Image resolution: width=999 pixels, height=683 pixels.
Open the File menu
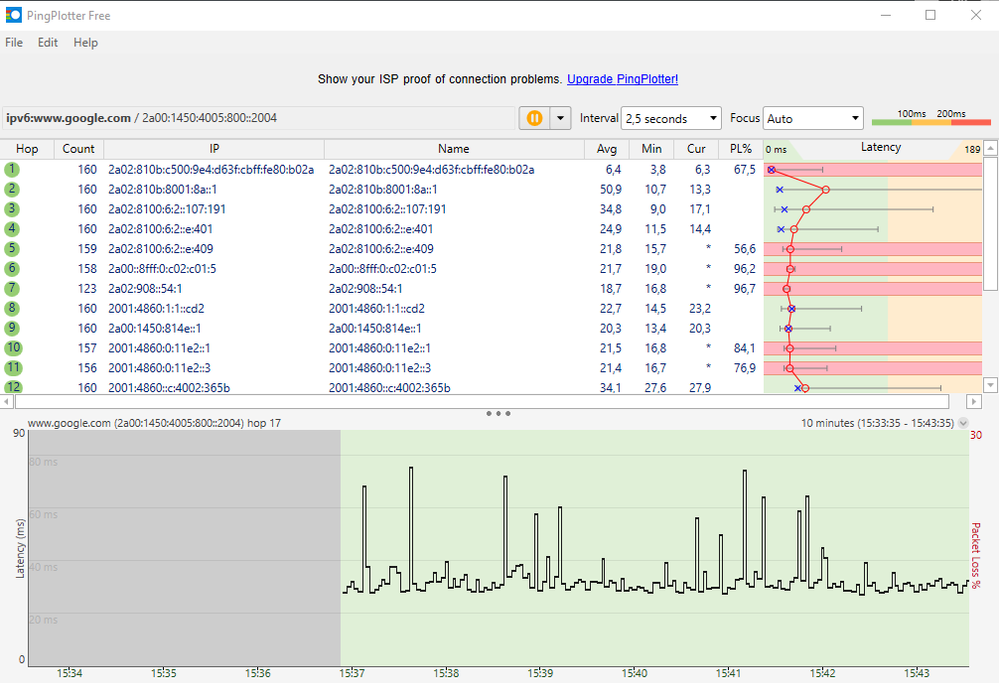click(x=13, y=42)
